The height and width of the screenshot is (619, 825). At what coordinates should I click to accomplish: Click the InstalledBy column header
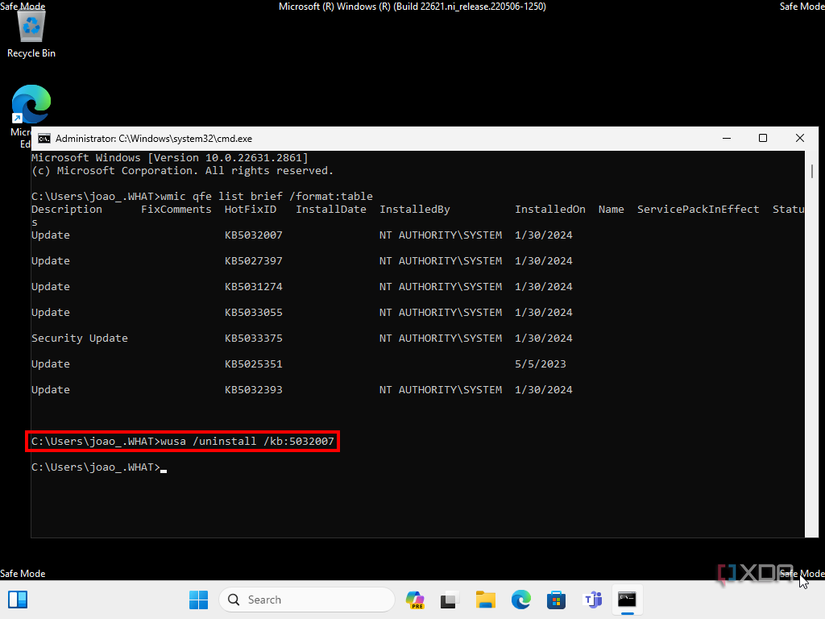click(415, 209)
